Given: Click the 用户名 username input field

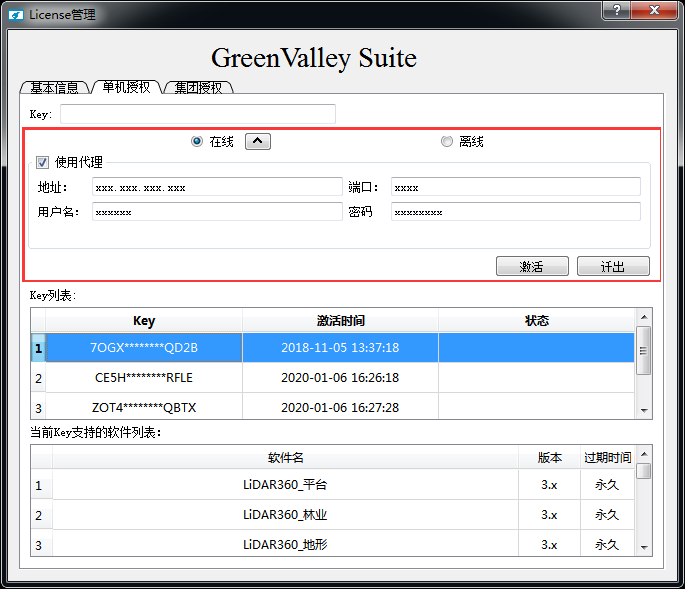Looking at the screenshot, I should (217, 212).
